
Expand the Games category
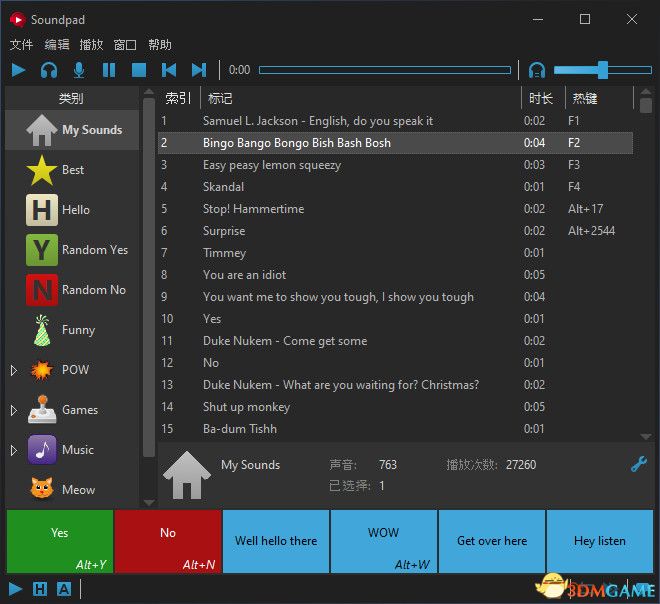pyautogui.click(x=14, y=410)
